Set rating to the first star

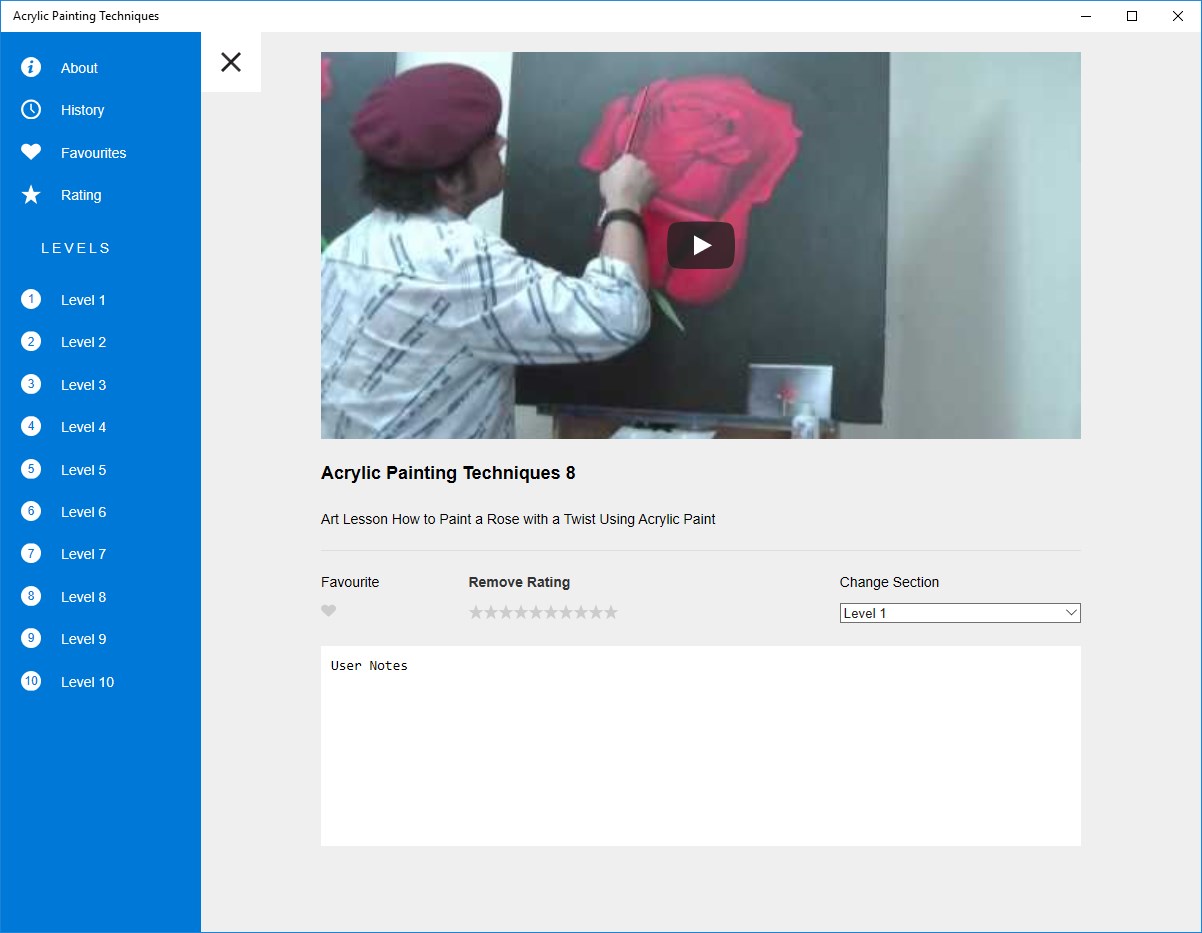point(476,612)
